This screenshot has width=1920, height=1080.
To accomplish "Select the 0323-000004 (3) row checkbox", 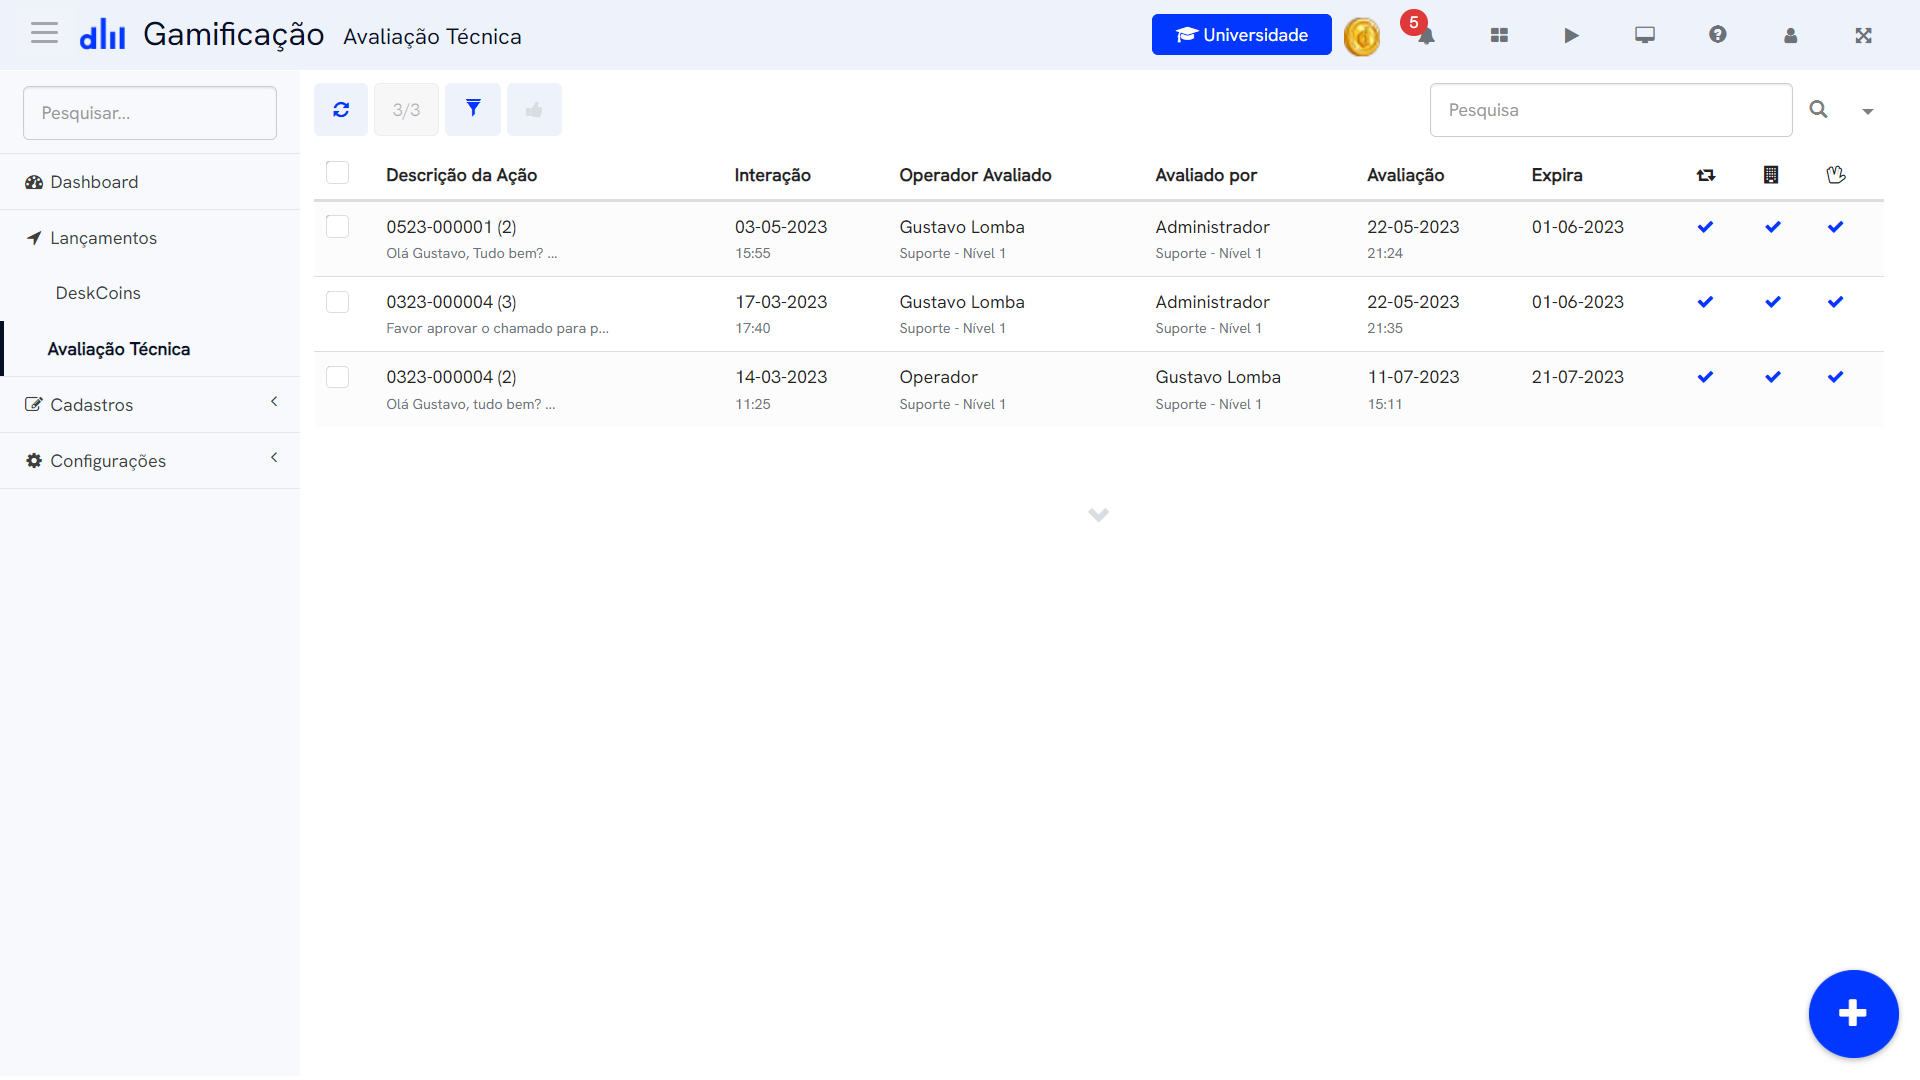I will coord(338,302).
